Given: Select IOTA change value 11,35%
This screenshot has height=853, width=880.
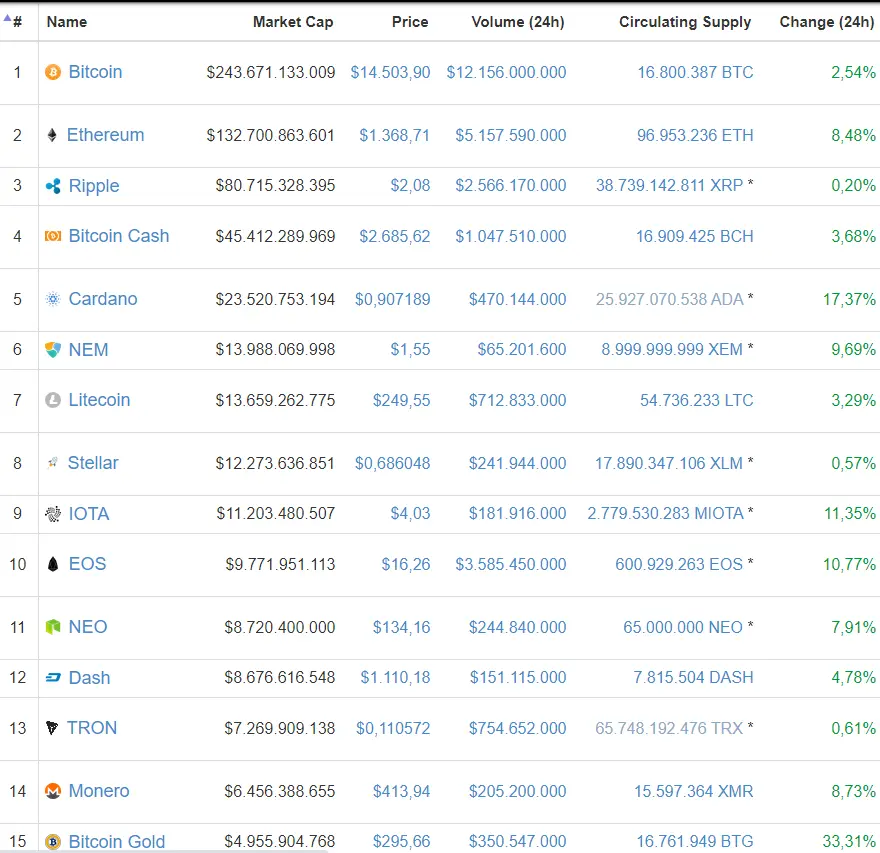Looking at the screenshot, I should [850, 513].
